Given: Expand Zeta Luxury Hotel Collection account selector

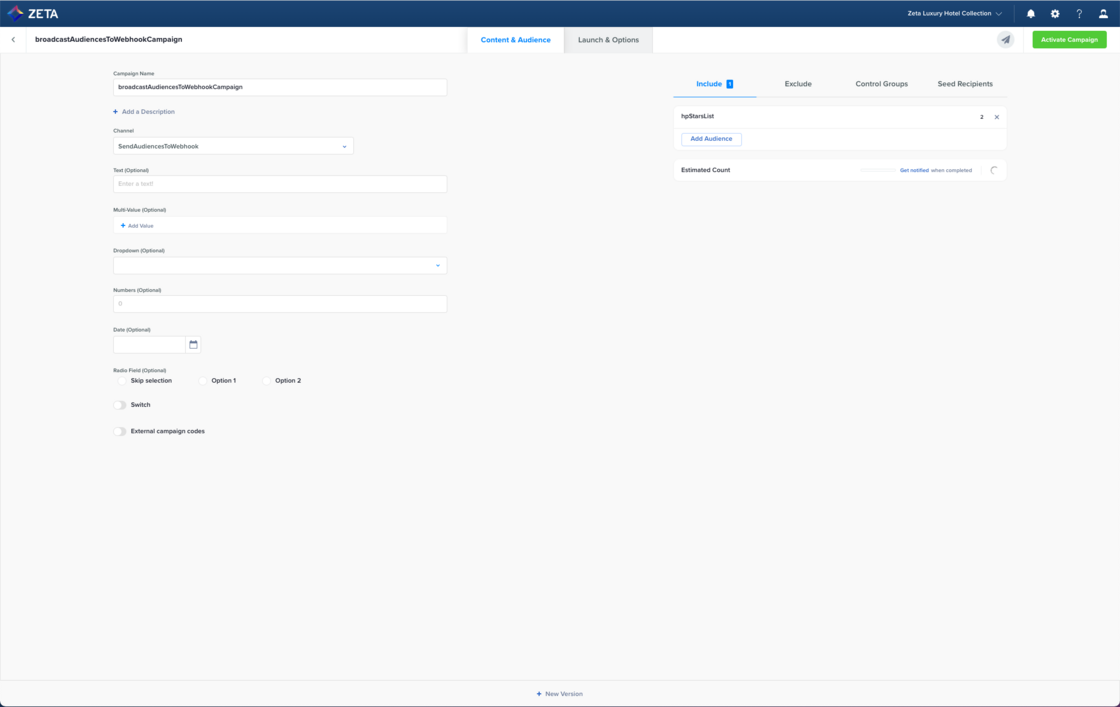Looking at the screenshot, I should 954,14.
